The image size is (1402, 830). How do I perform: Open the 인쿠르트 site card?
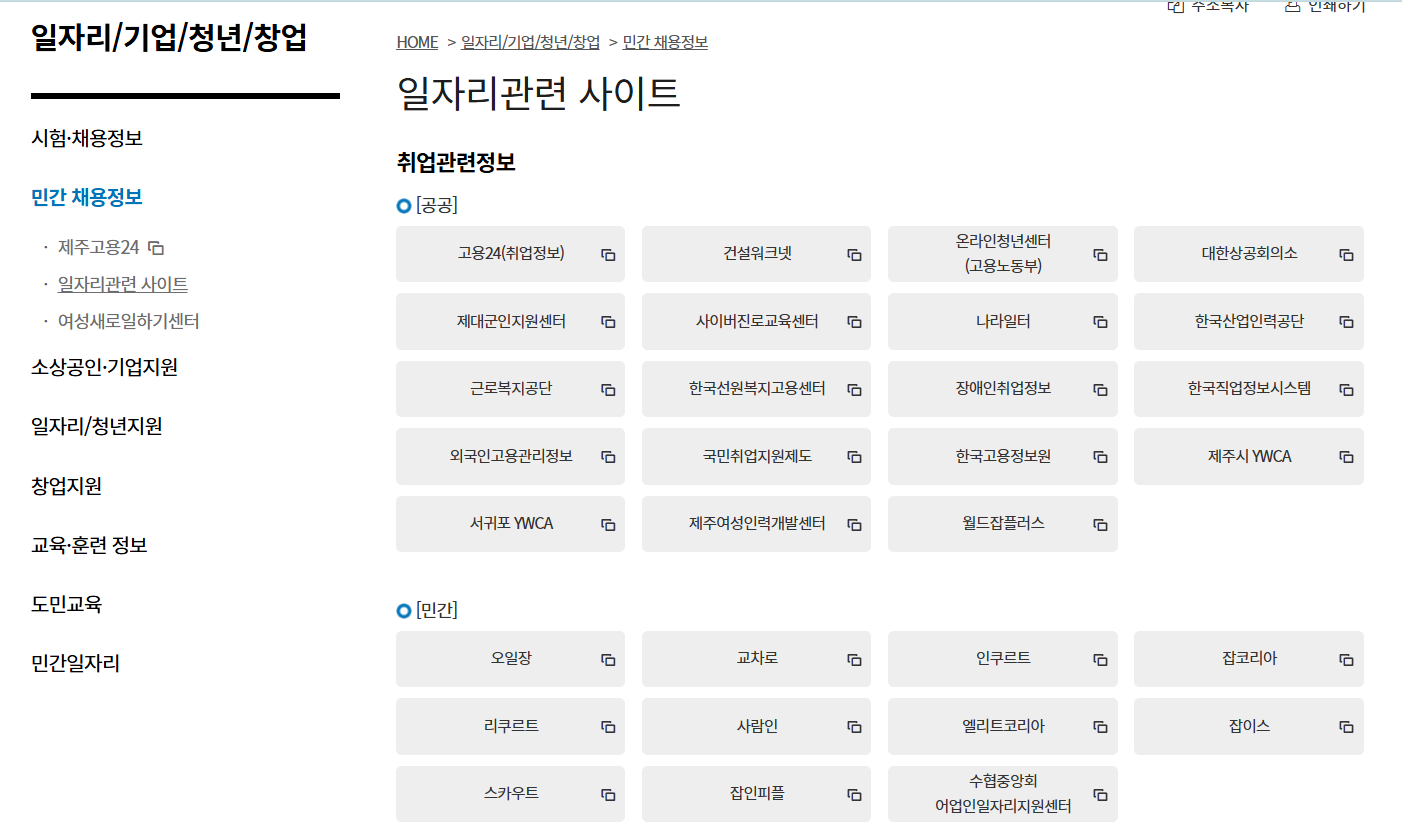pos(1003,659)
